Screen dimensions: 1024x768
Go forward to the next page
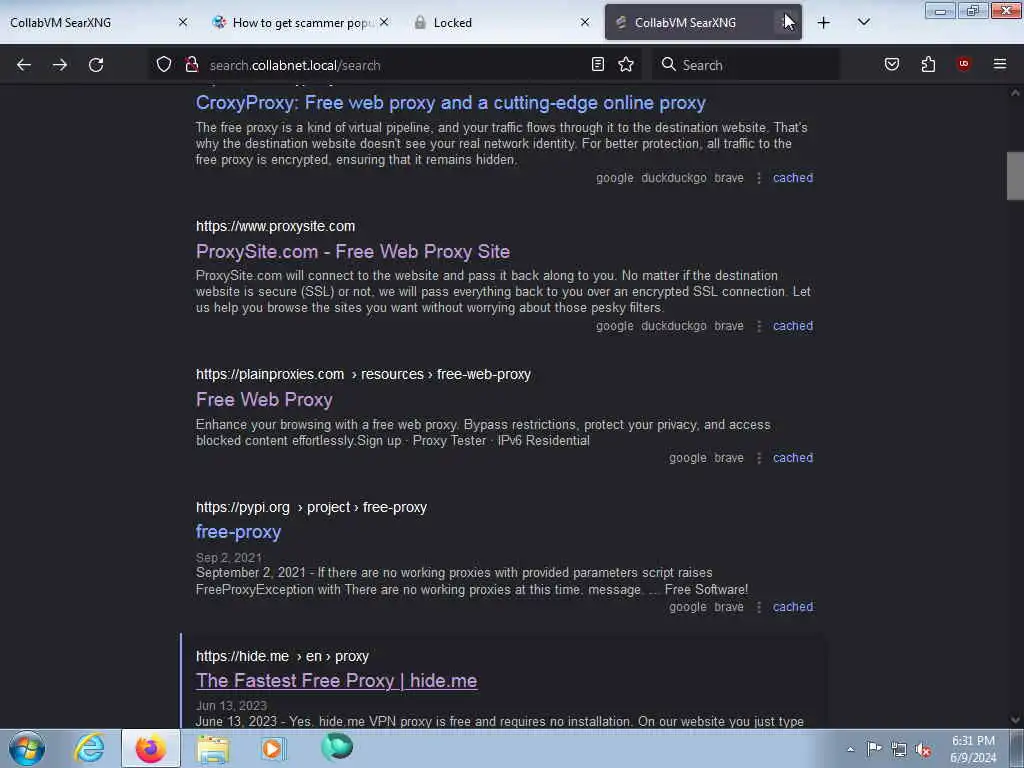59,65
